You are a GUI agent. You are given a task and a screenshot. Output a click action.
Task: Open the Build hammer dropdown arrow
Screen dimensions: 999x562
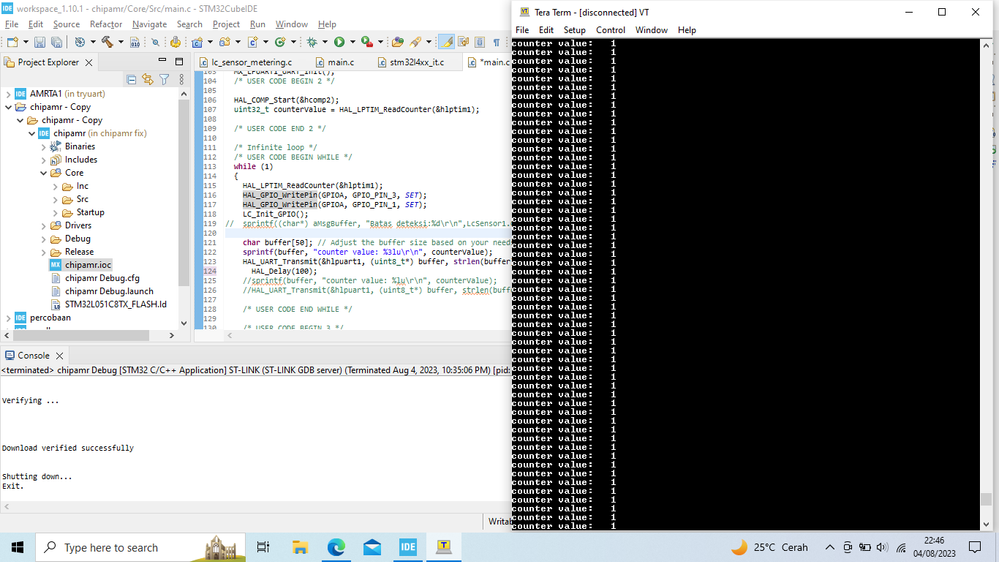(120, 42)
